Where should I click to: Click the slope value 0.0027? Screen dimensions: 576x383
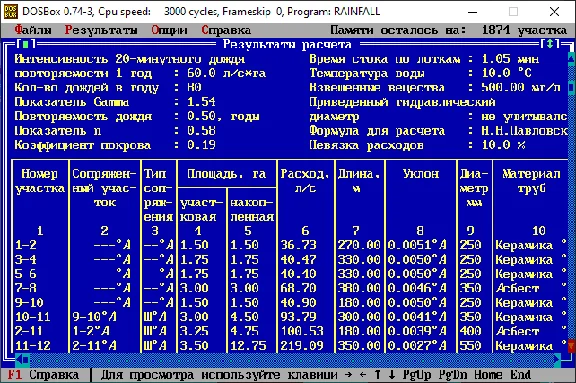click(410, 346)
